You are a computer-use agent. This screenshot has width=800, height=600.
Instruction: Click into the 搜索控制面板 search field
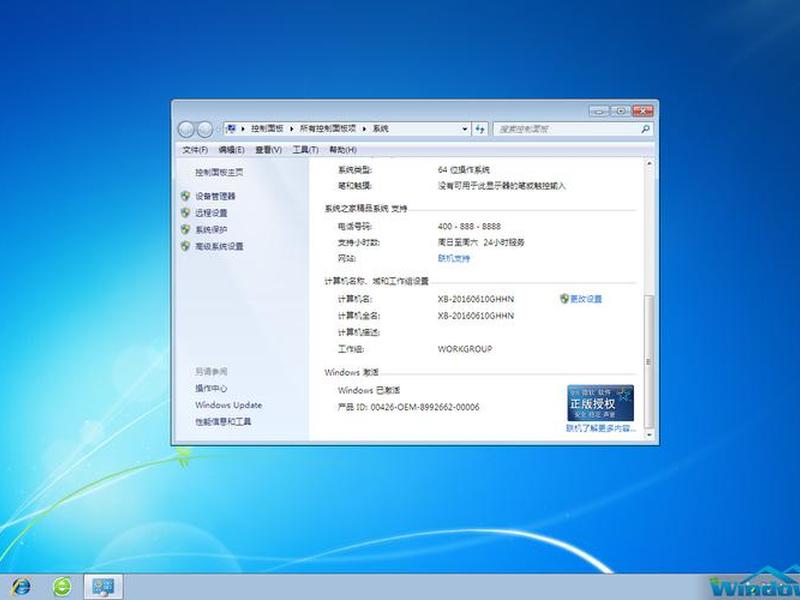point(566,129)
